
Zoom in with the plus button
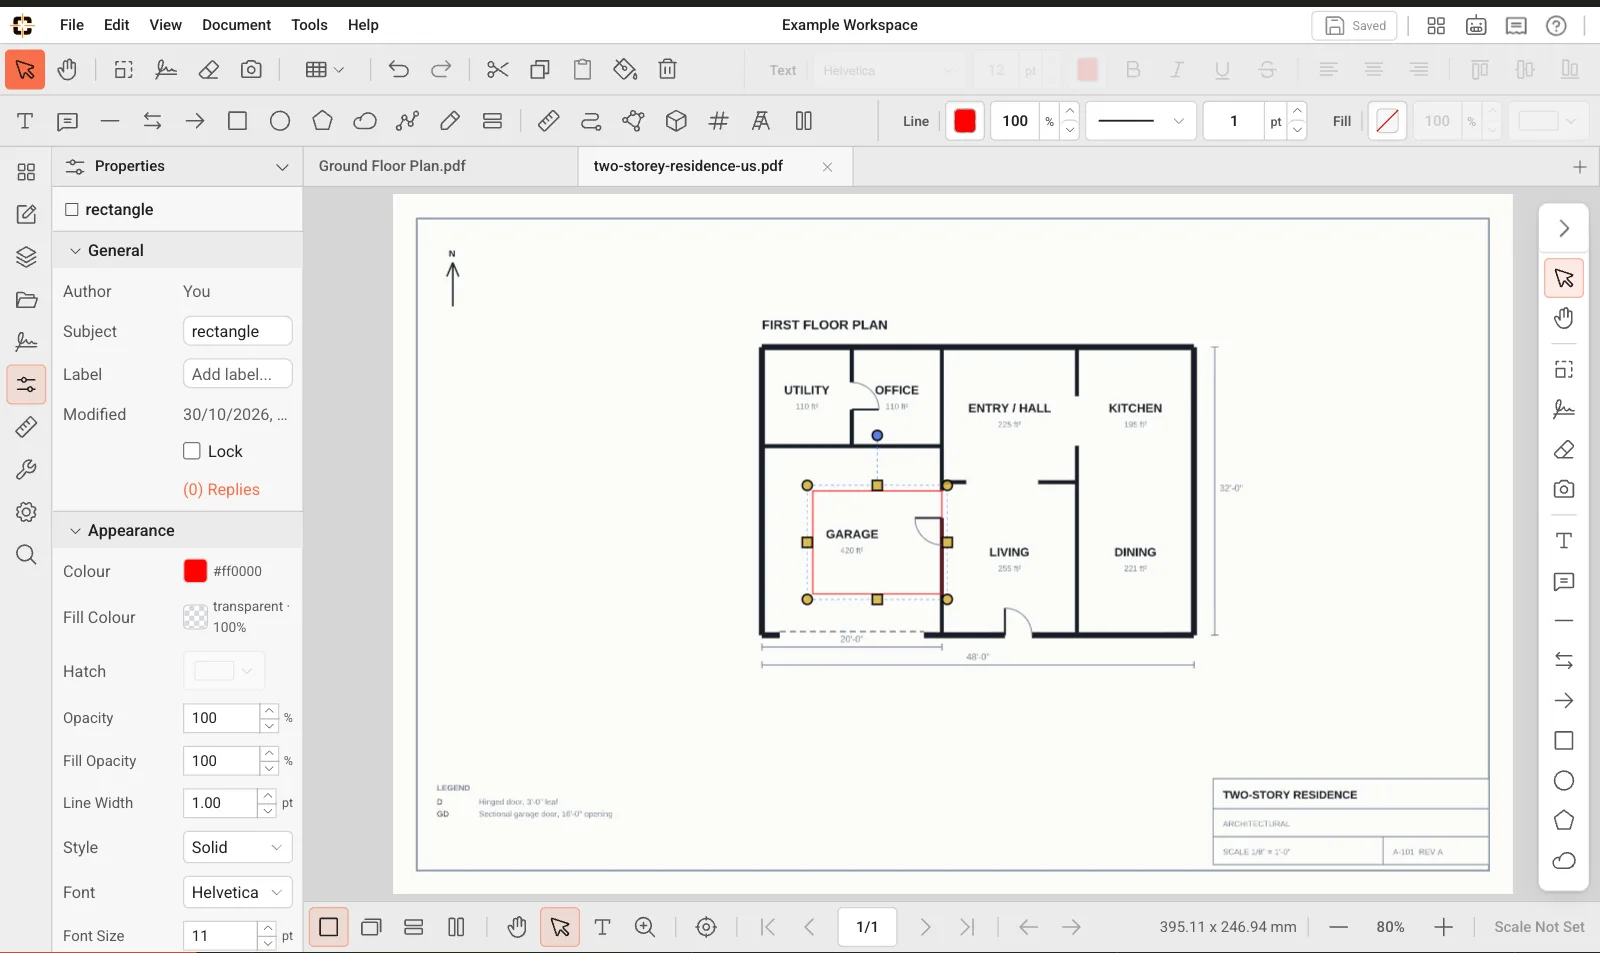coord(1443,927)
